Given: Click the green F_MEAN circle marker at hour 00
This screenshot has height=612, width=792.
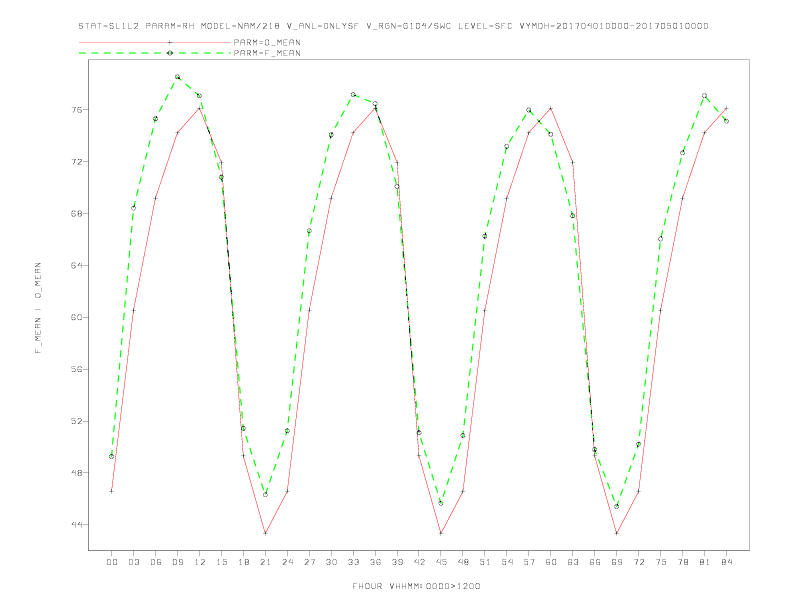Looking at the screenshot, I should (112, 456).
